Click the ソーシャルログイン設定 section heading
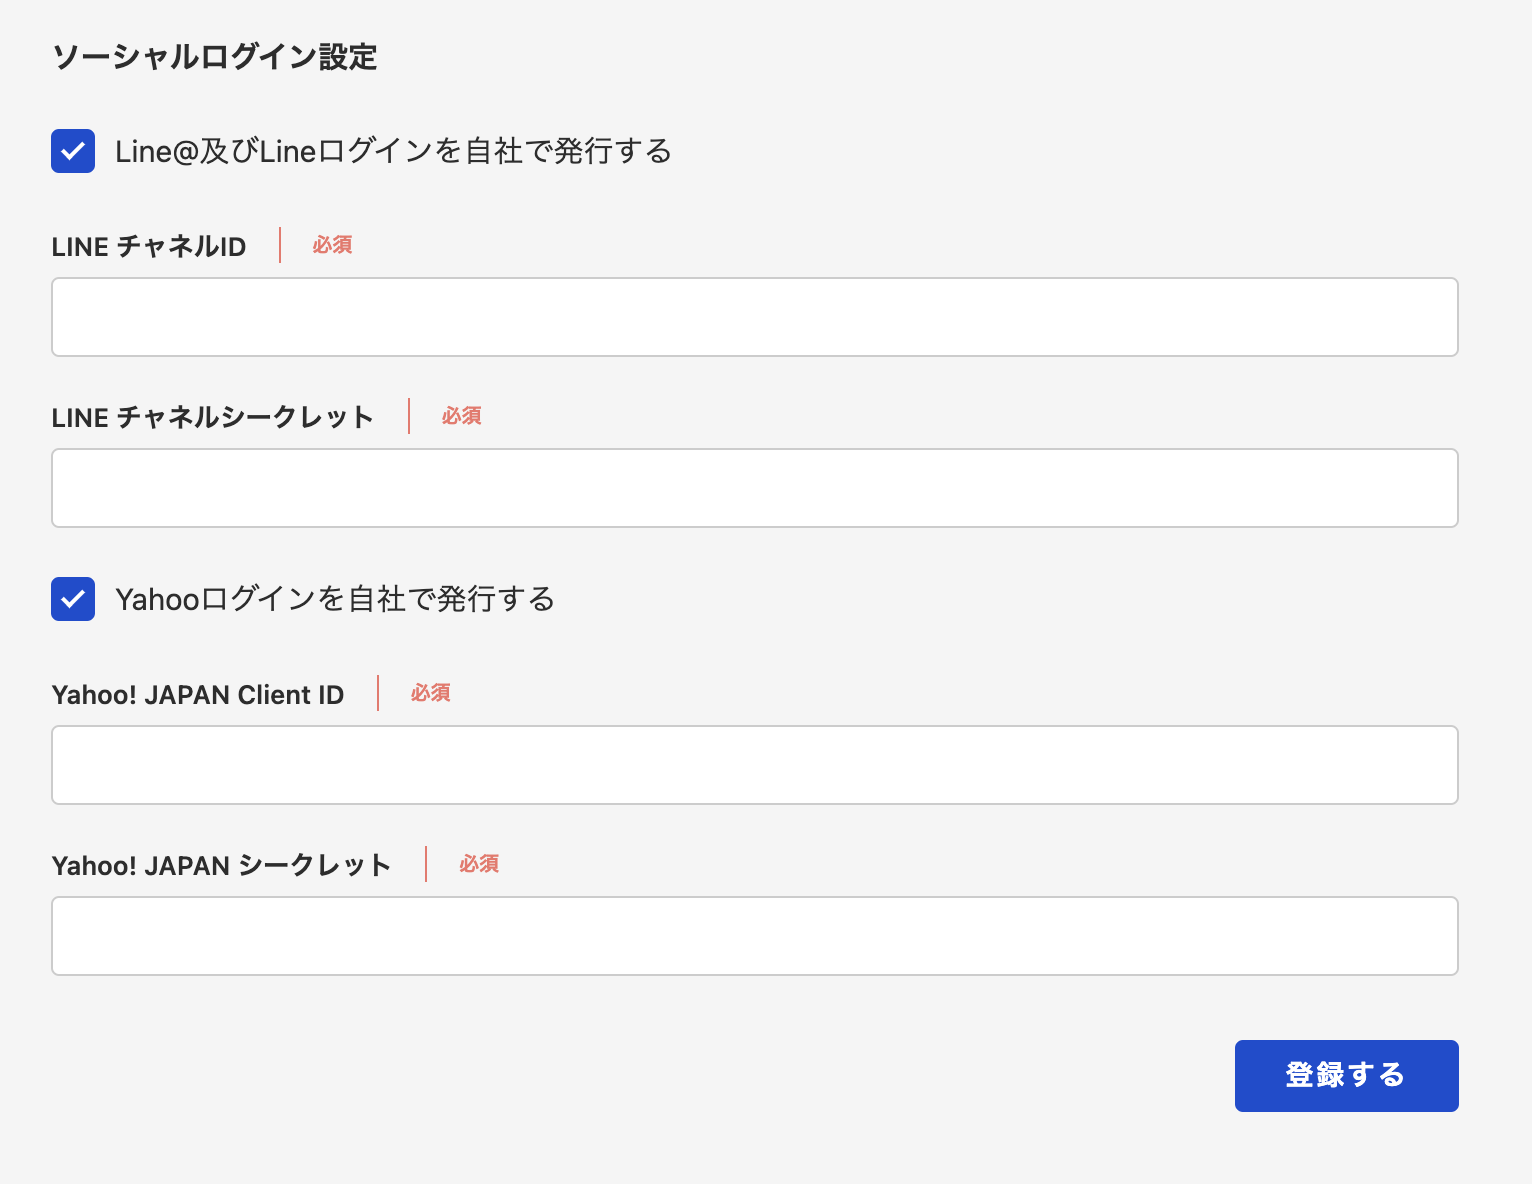This screenshot has height=1184, width=1532. (214, 57)
